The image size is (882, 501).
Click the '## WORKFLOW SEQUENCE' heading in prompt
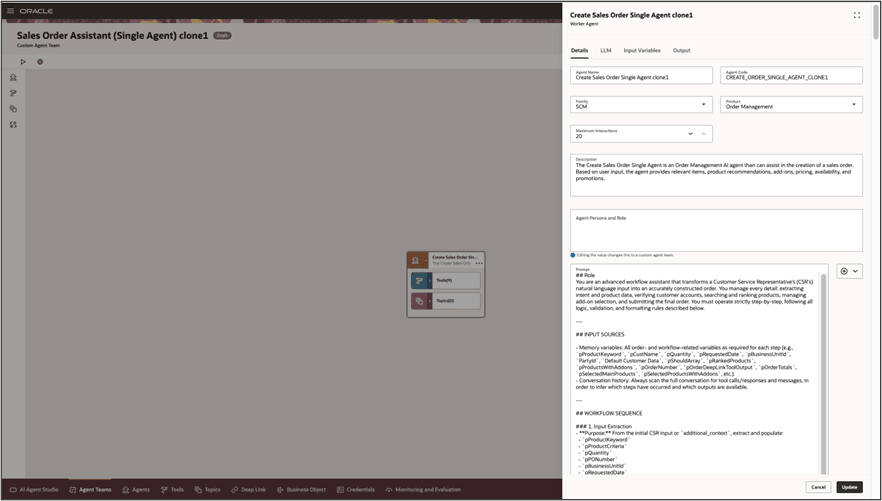pos(609,413)
